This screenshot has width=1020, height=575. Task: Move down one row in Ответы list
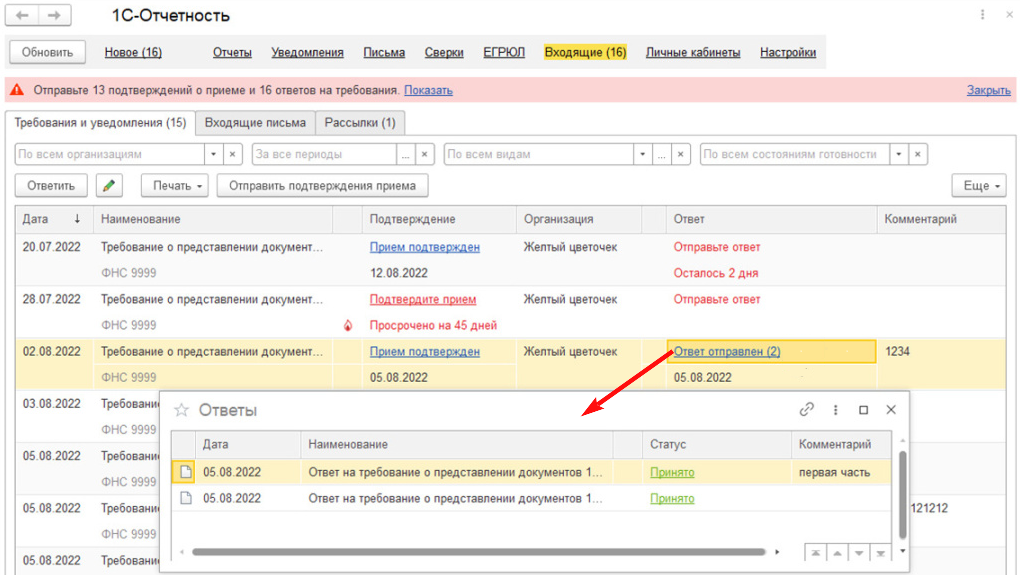[859, 553]
